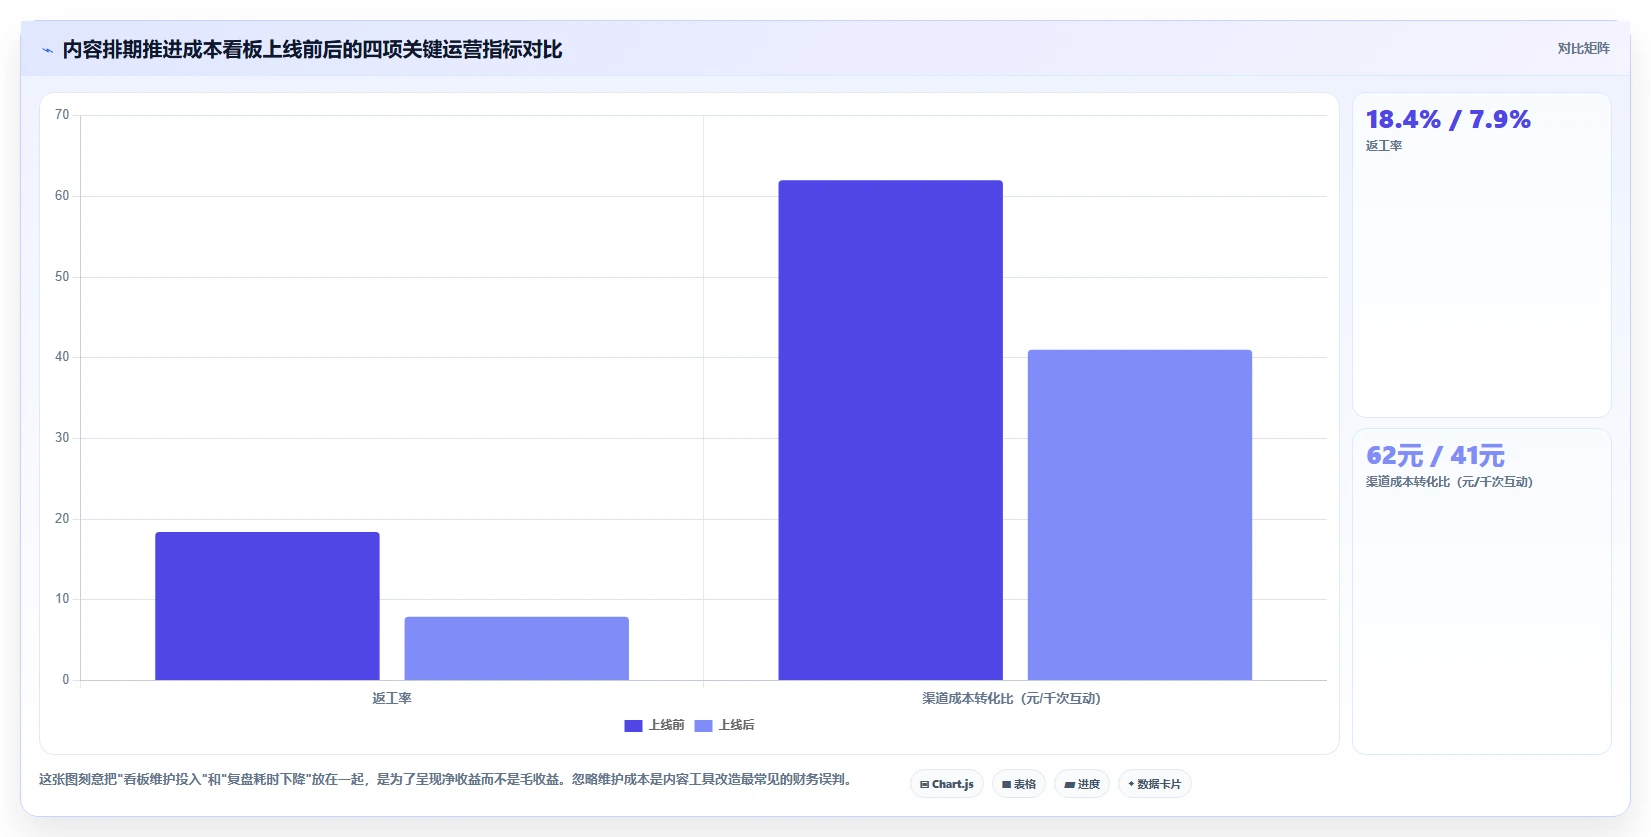Click the 返工率 x-axis category label
This screenshot has height=837, width=1651.
(x=392, y=698)
